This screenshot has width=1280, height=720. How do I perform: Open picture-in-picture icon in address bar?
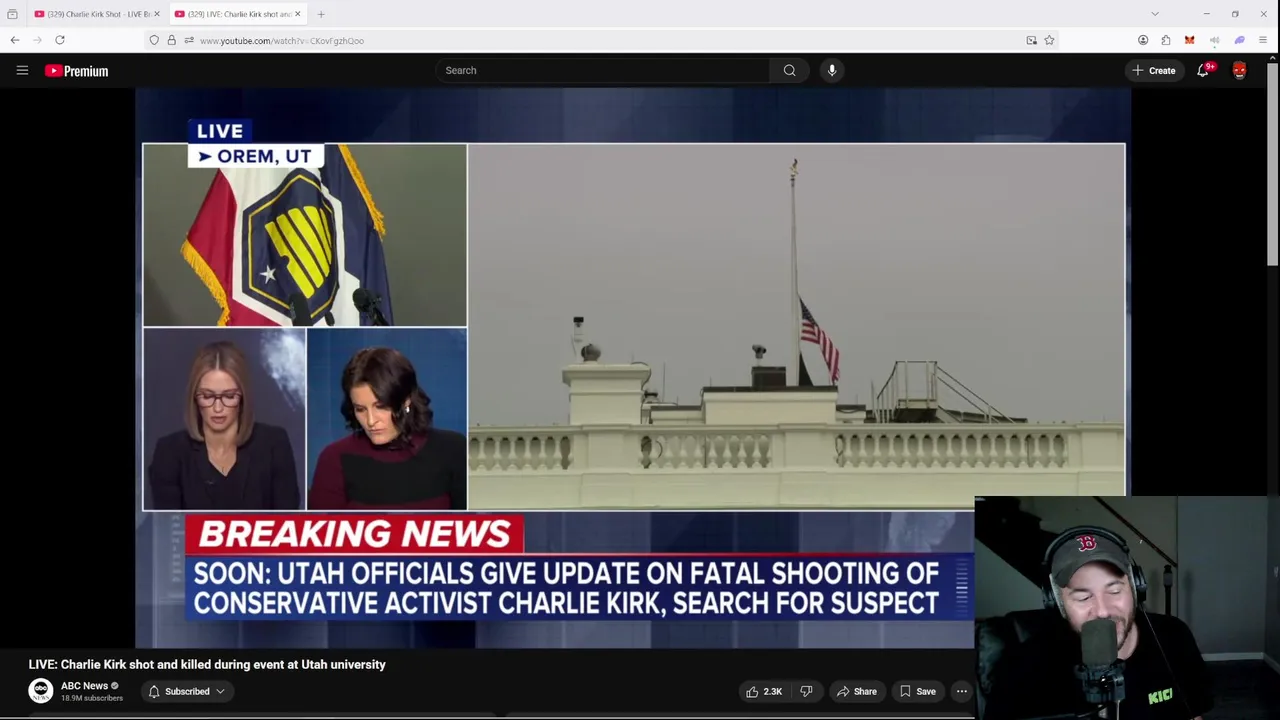tap(1031, 40)
